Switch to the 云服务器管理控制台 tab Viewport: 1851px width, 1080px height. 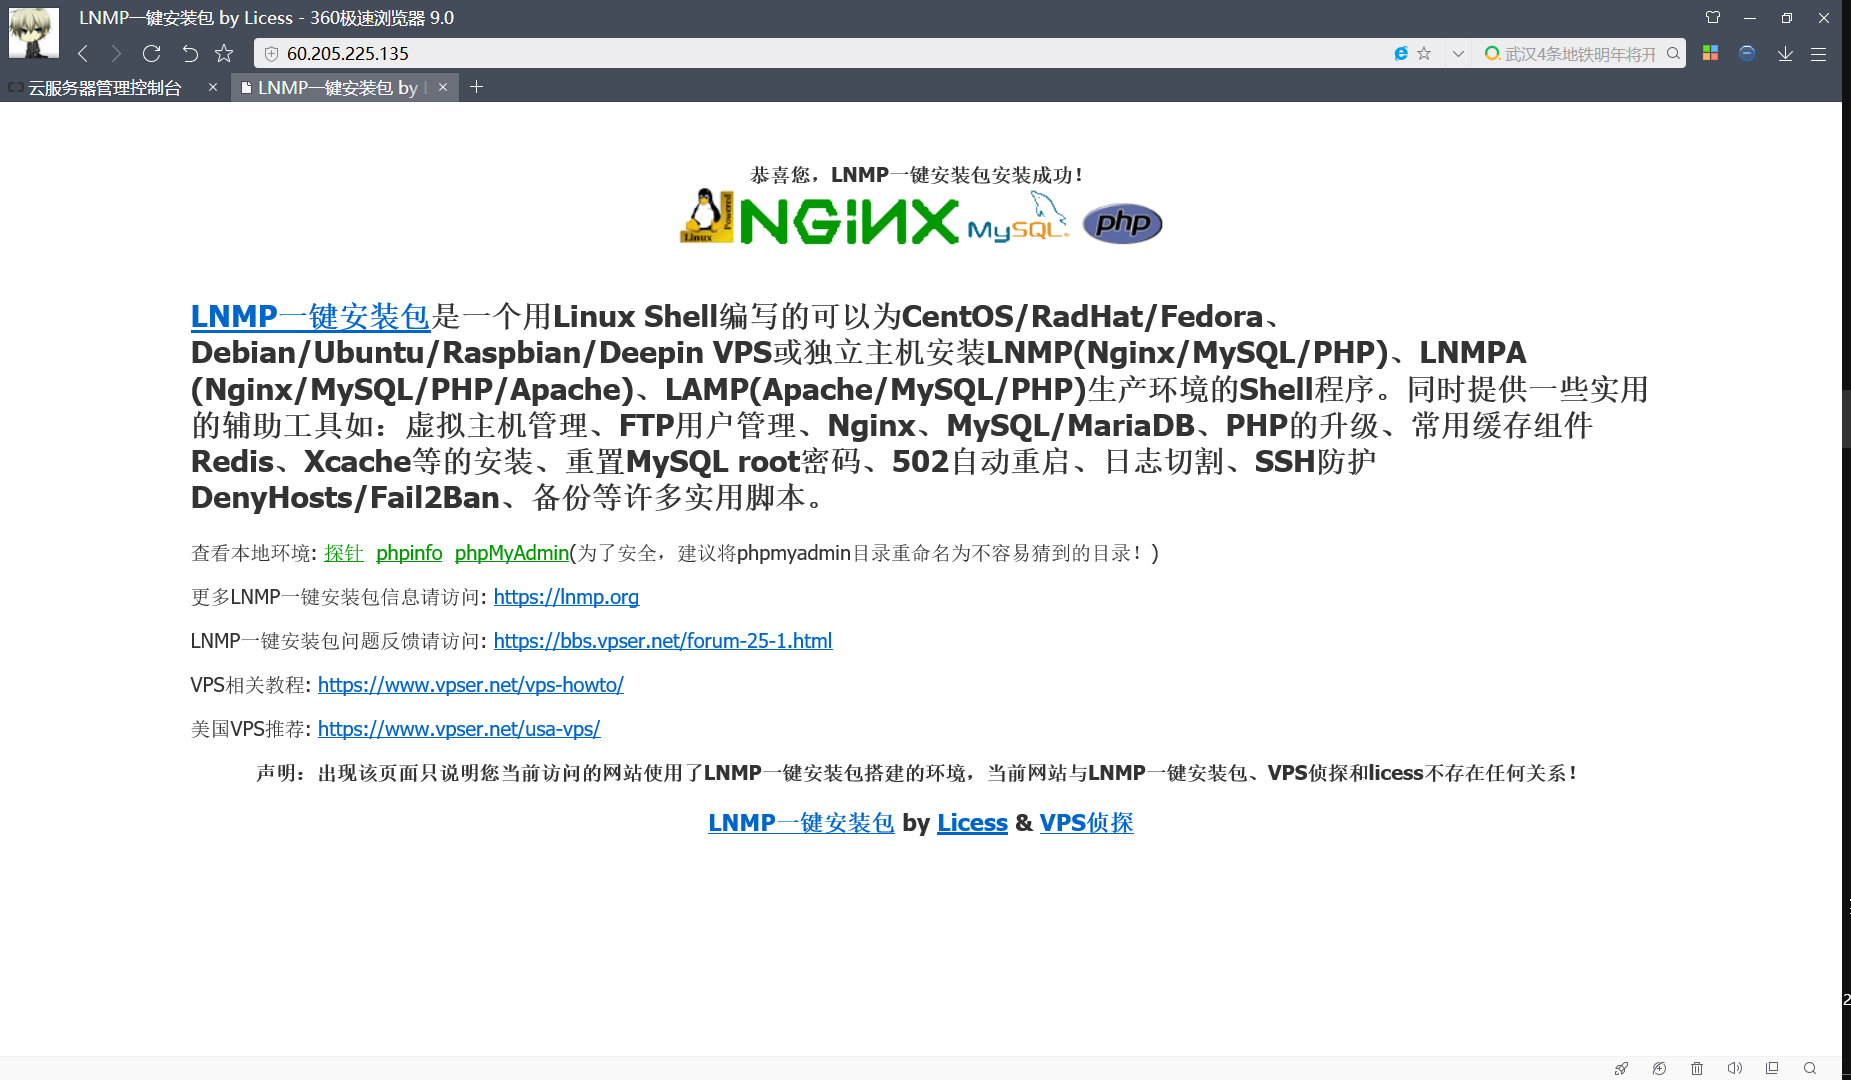click(x=104, y=88)
